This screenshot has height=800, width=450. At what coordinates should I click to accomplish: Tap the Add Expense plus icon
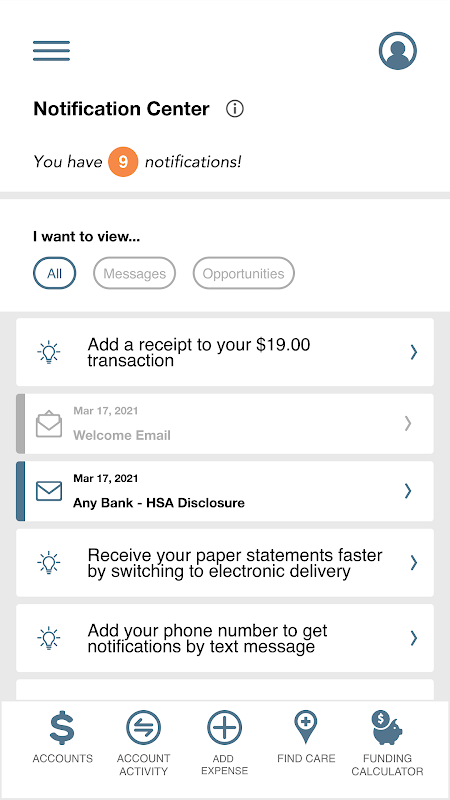(224, 728)
